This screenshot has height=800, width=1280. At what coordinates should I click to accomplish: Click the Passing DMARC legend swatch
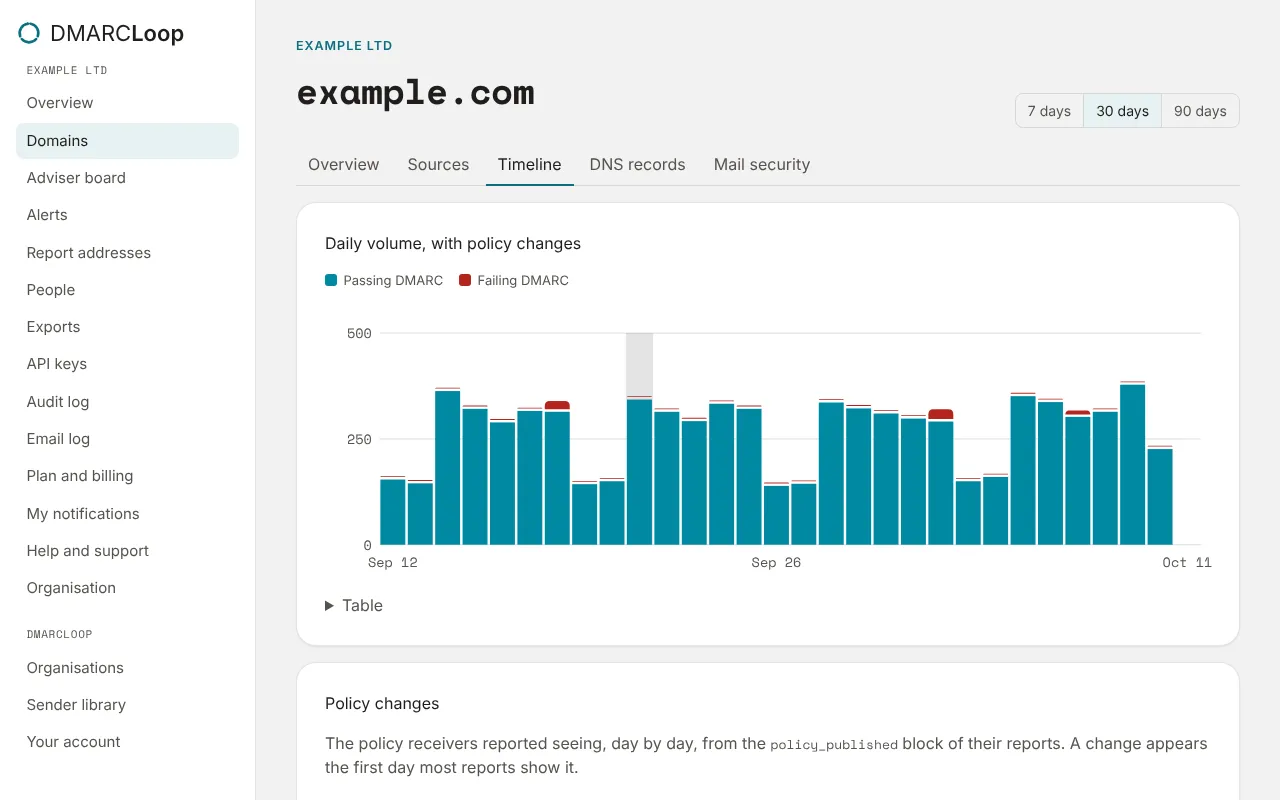click(x=331, y=281)
